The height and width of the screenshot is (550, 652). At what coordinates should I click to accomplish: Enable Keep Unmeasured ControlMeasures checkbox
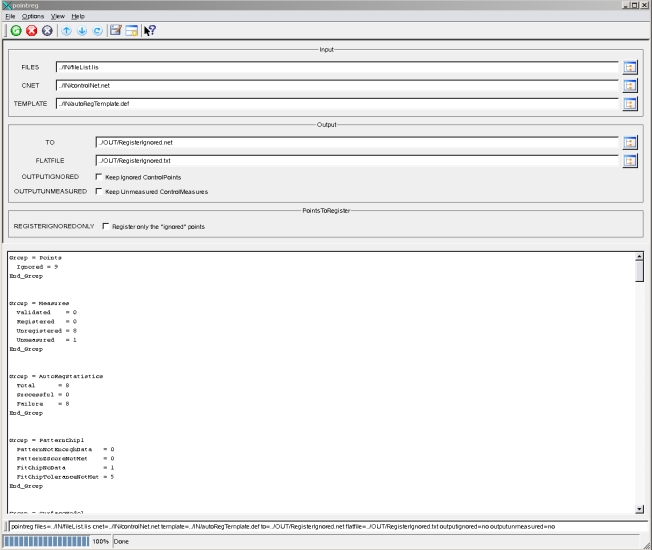pos(99,191)
